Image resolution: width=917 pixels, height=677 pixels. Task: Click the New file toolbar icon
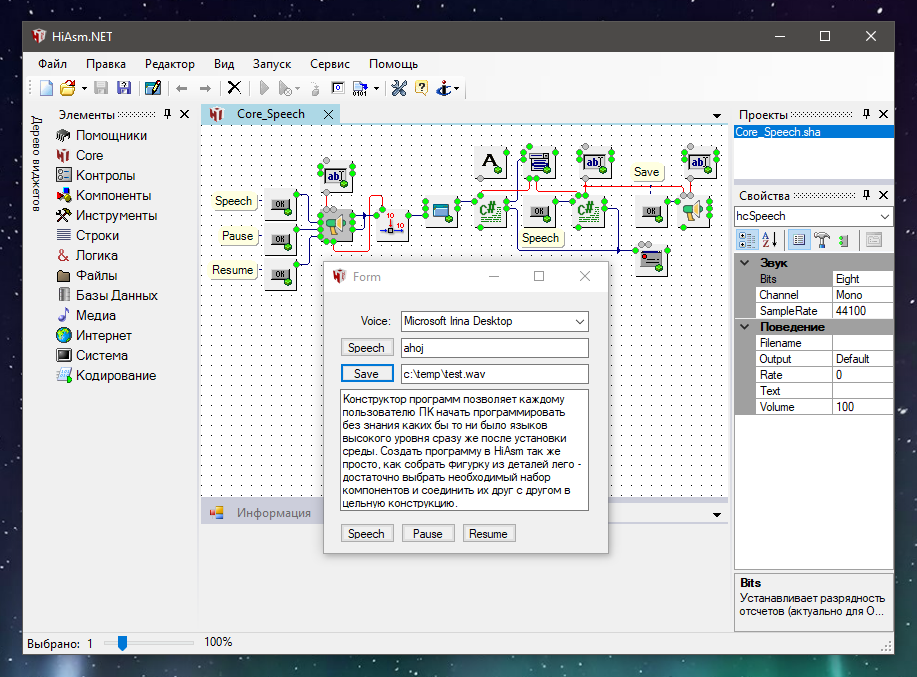tap(46, 88)
